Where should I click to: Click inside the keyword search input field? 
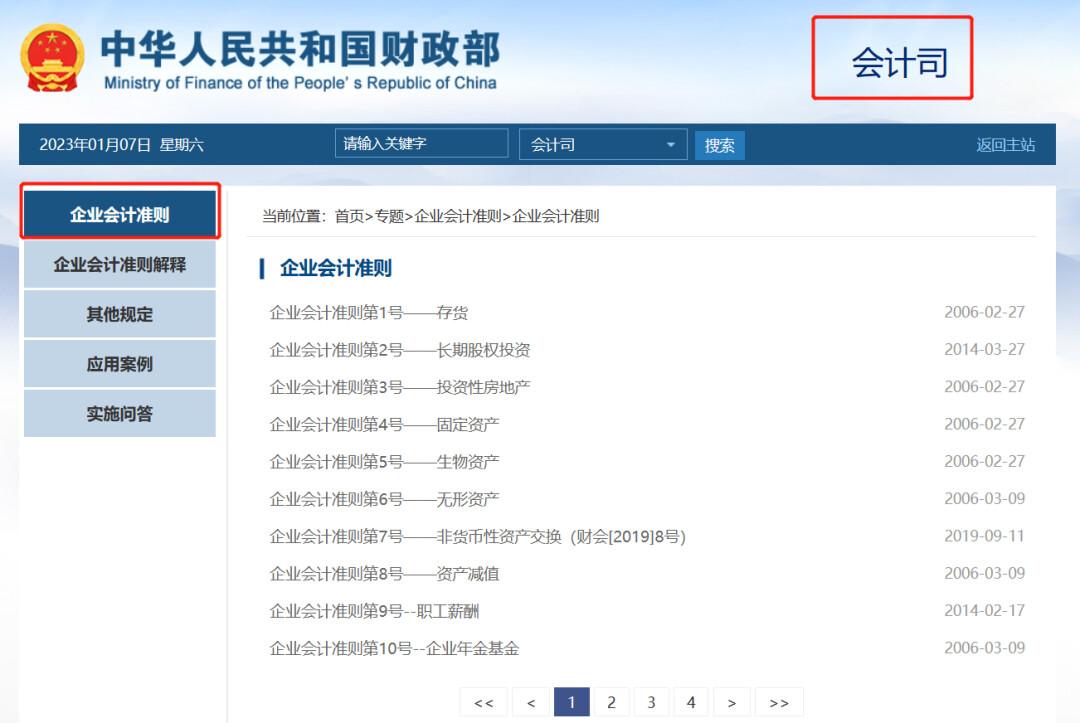(420, 143)
